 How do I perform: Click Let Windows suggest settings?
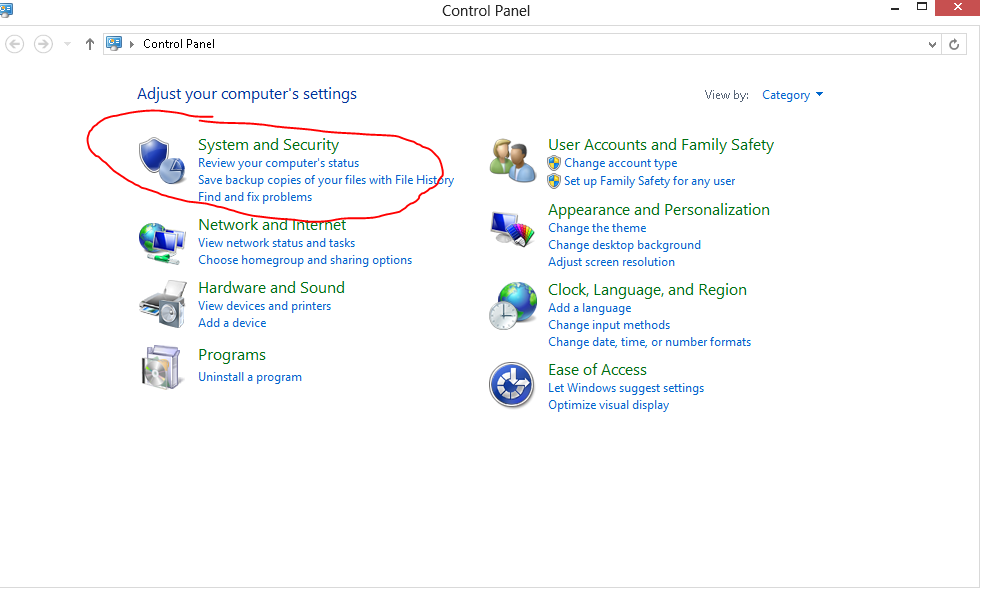(626, 389)
